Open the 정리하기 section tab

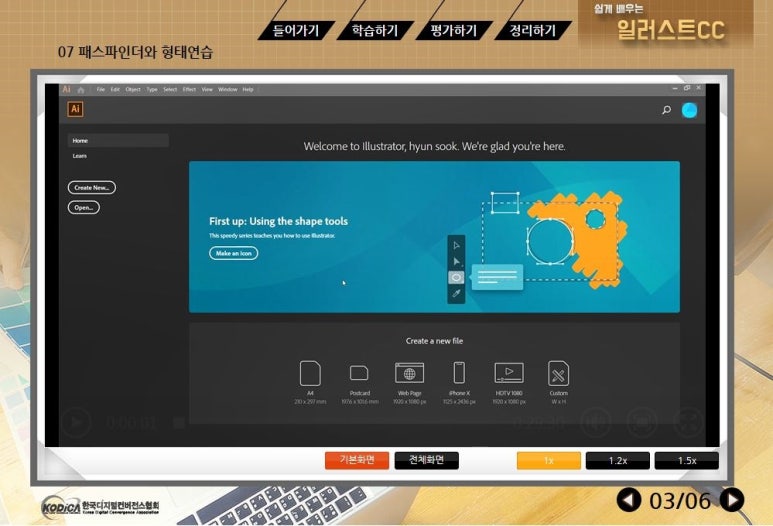[x=533, y=31]
